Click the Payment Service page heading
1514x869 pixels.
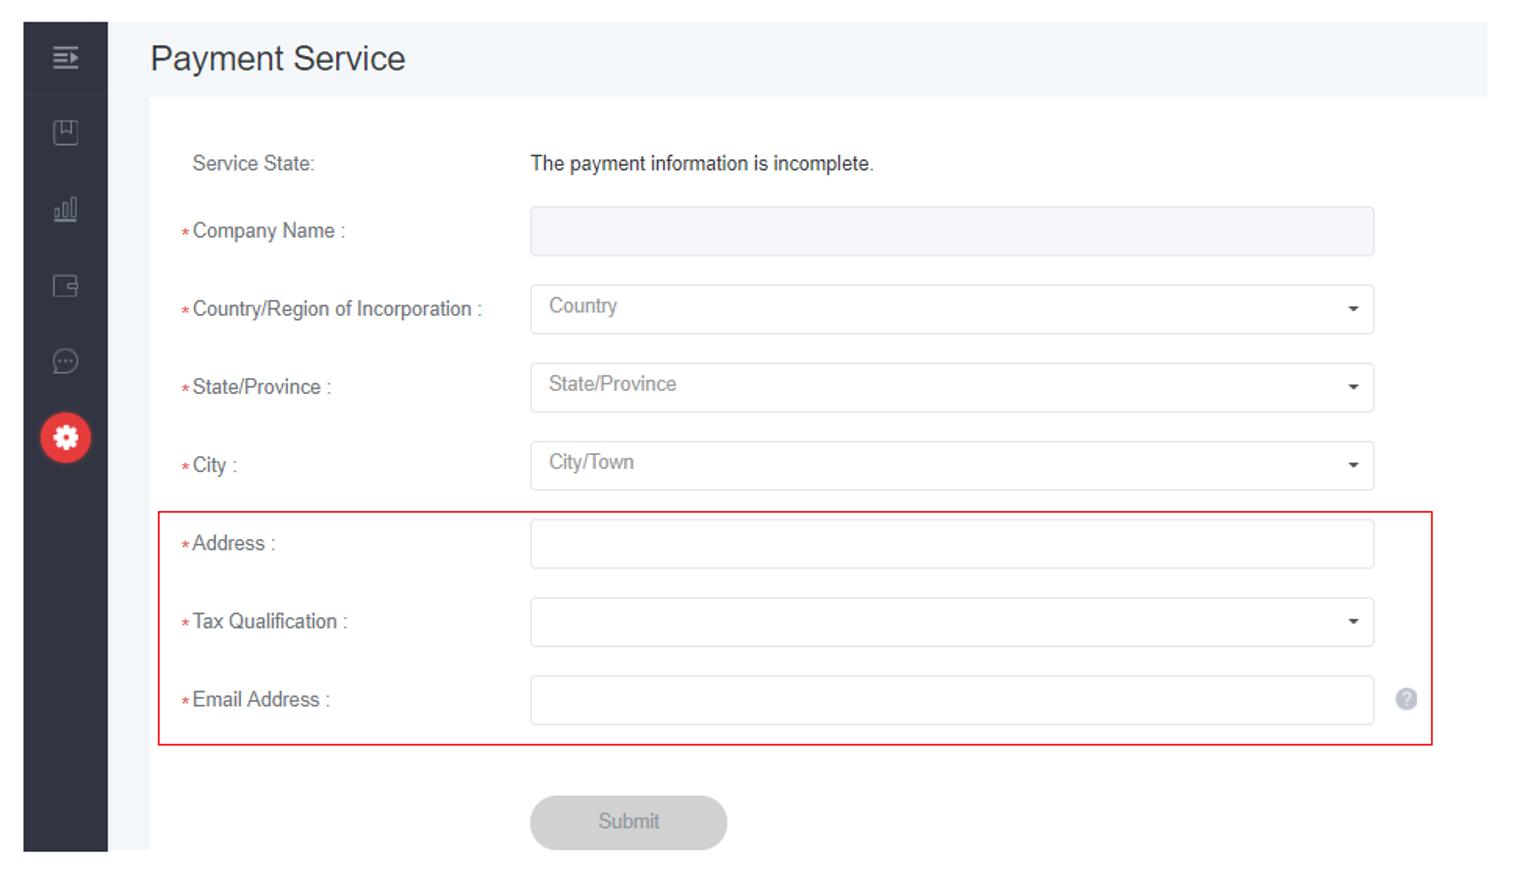277,58
